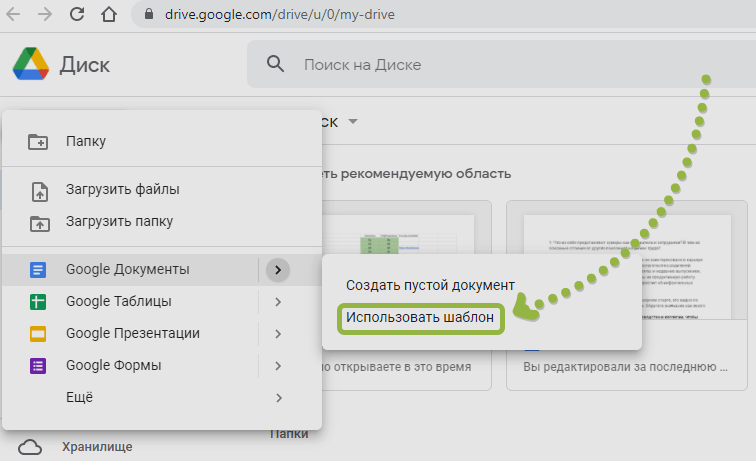Select Создать пустой документ
This screenshot has height=461, width=756.
[x=430, y=284]
